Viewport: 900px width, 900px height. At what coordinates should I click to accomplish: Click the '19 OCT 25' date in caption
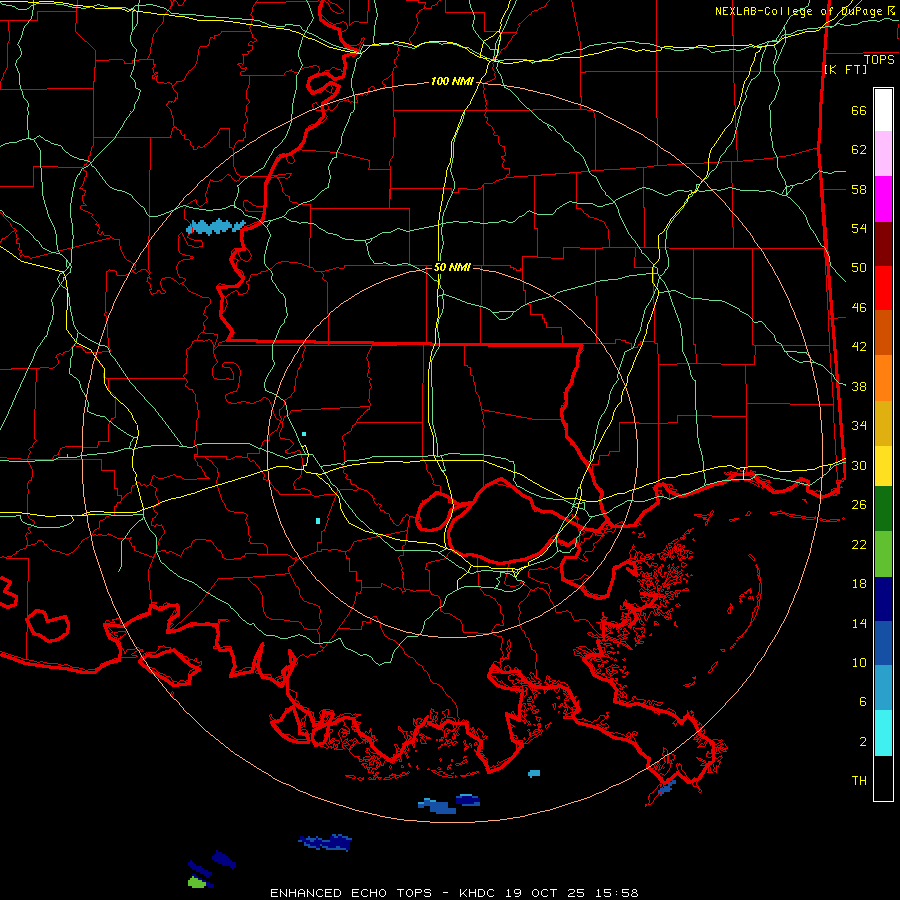pyautogui.click(x=546, y=893)
